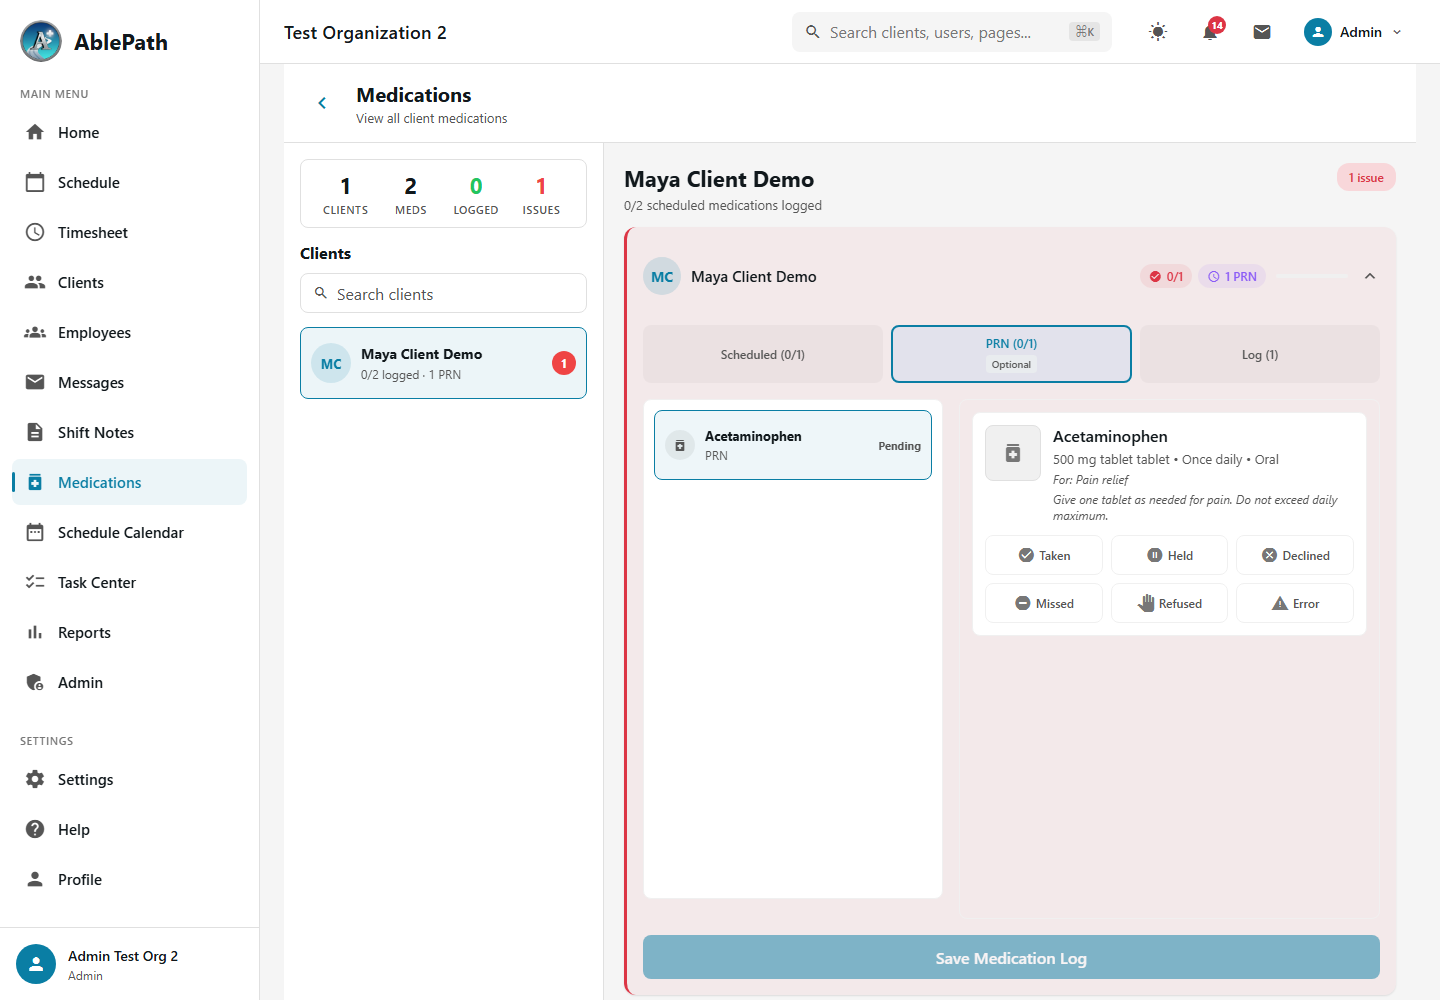Click the Admin shield icon in sidebar
1440x1000 pixels.
coord(35,682)
